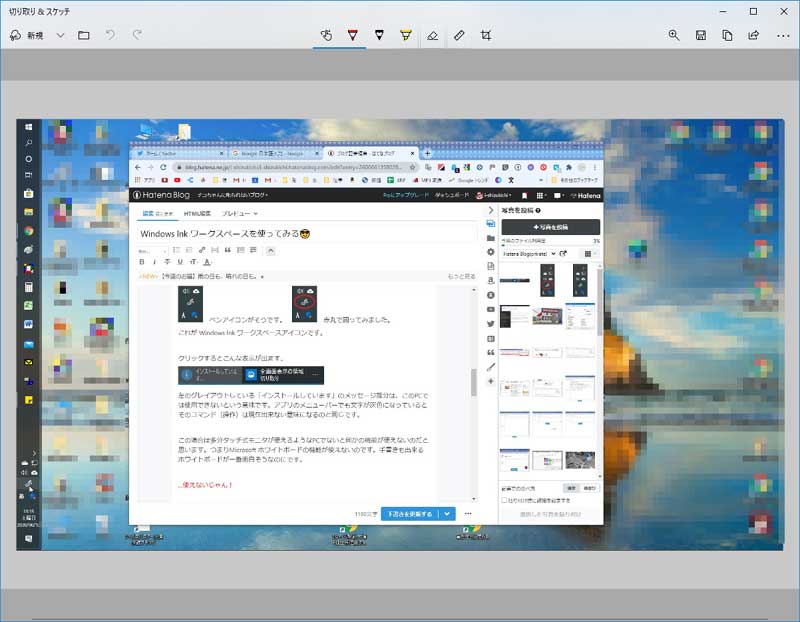Redo the last stroke

pyautogui.click(x=137, y=35)
